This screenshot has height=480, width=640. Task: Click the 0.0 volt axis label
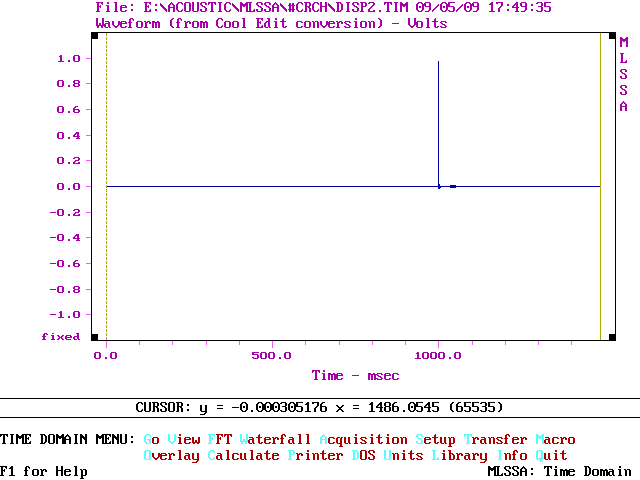[x=69, y=187]
